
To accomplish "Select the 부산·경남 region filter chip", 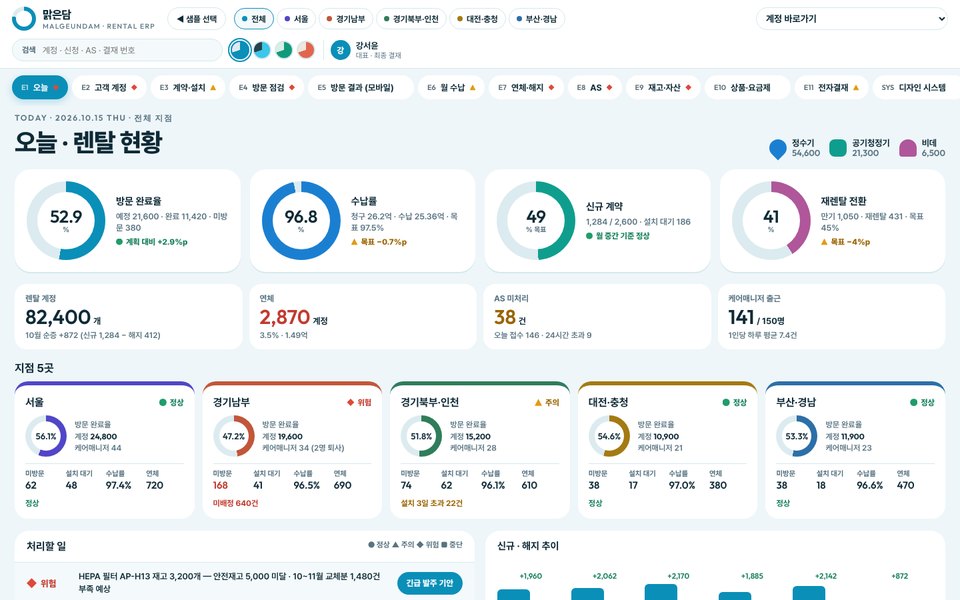I will coord(537,19).
